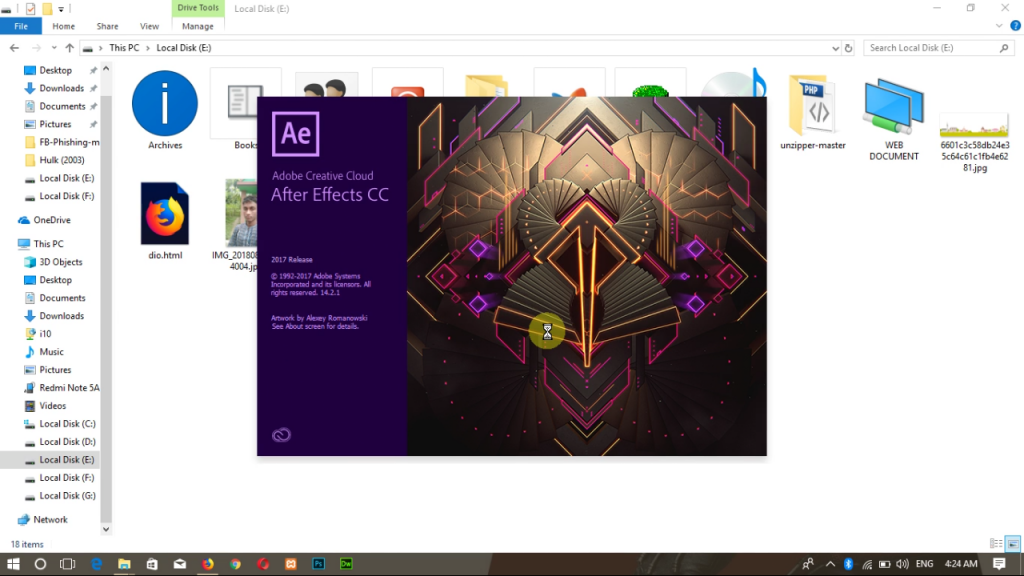Screen dimensions: 1024x576
Task: Open Cortana search circle on taskbar
Action: (x=40, y=564)
